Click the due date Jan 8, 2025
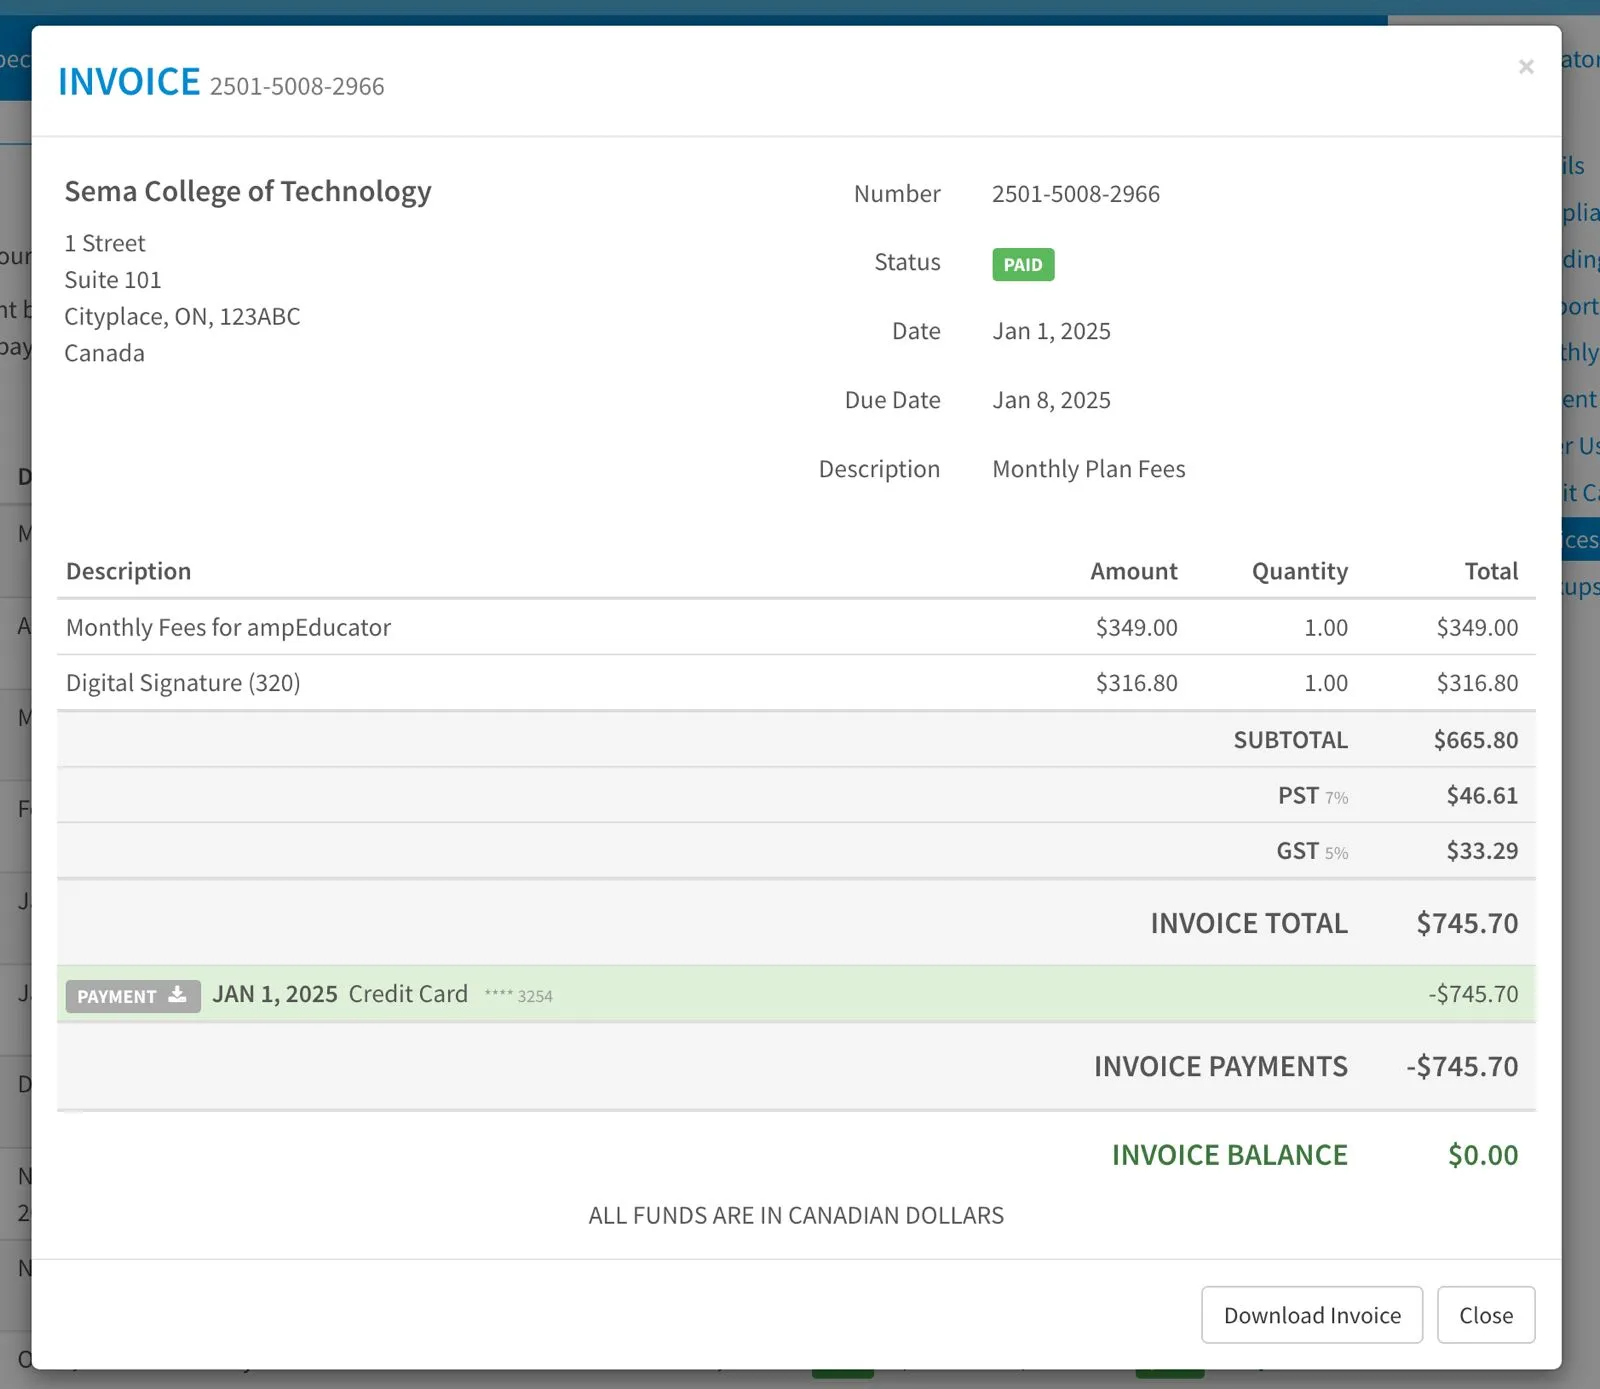Screen dimensions: 1600x1389 (1051, 400)
